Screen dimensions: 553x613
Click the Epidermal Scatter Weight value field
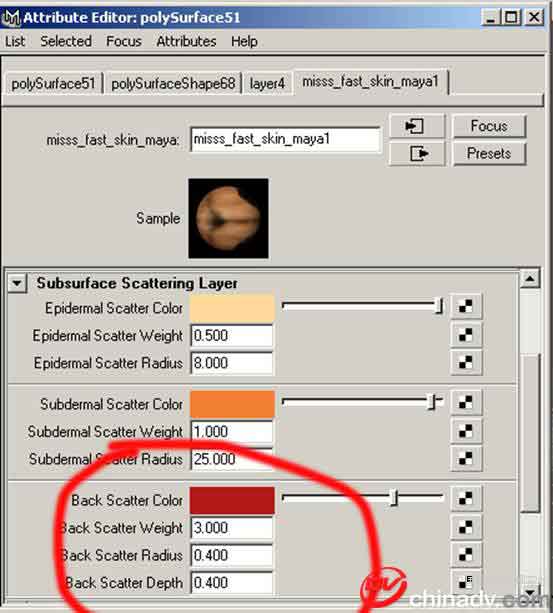(232, 336)
